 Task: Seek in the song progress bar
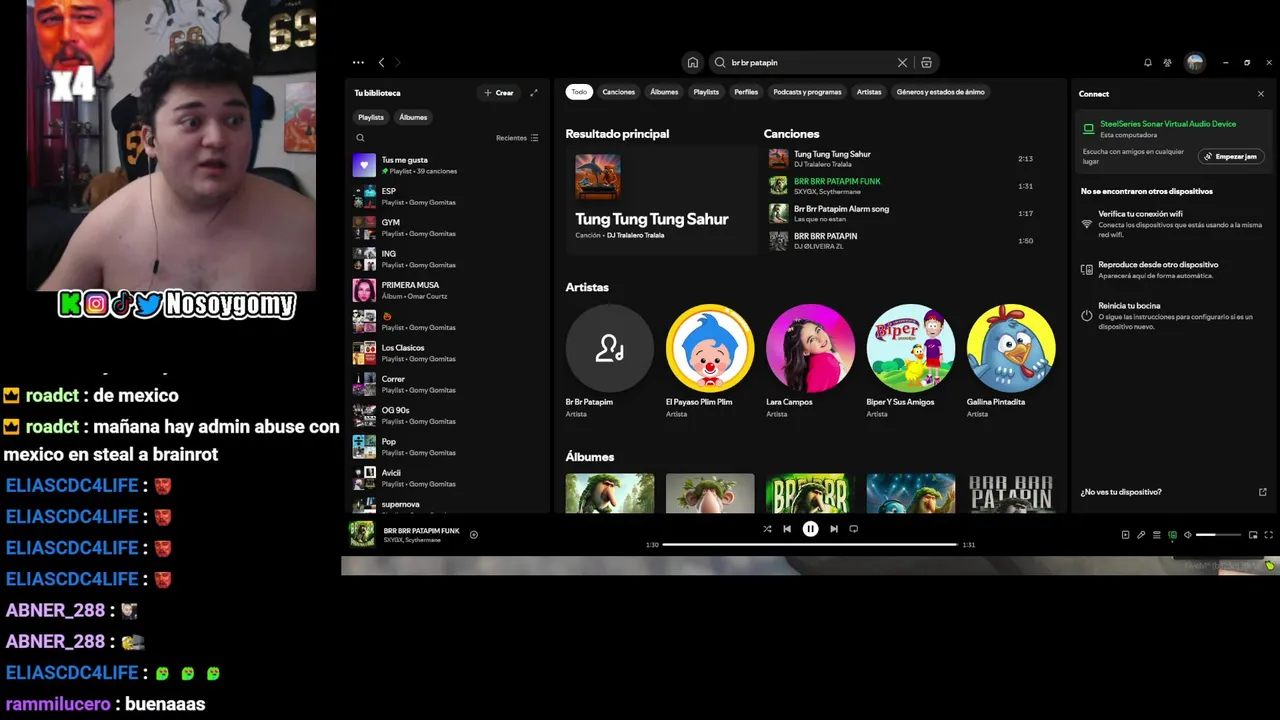click(810, 545)
